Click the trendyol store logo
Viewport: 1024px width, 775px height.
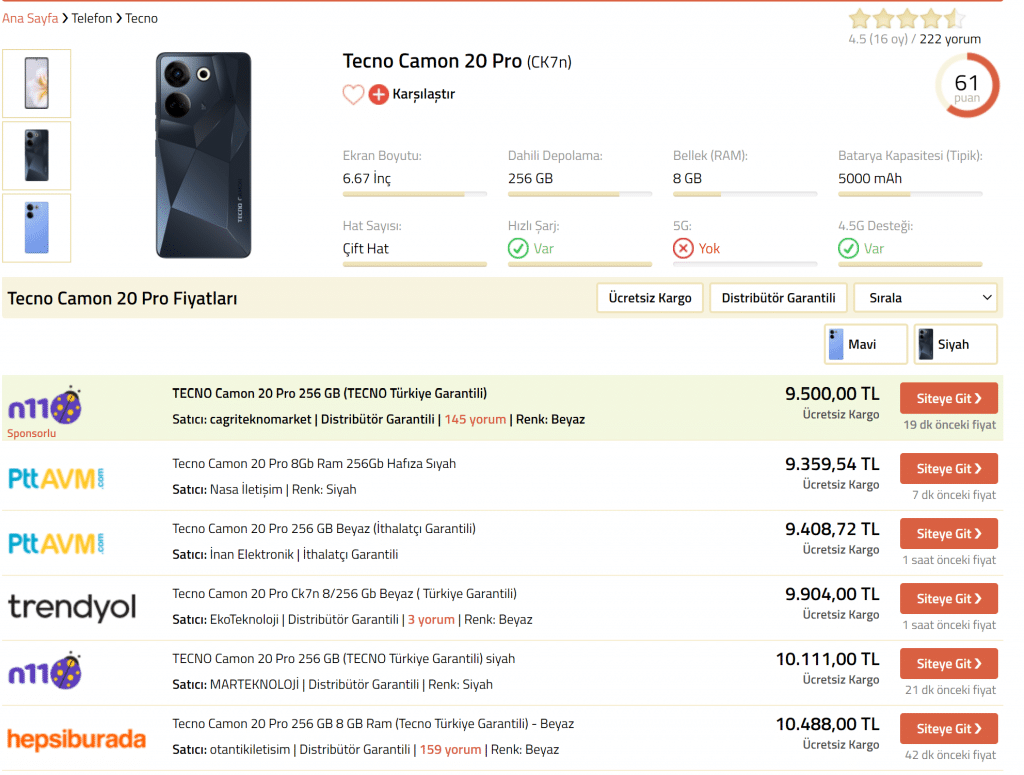click(x=72, y=607)
